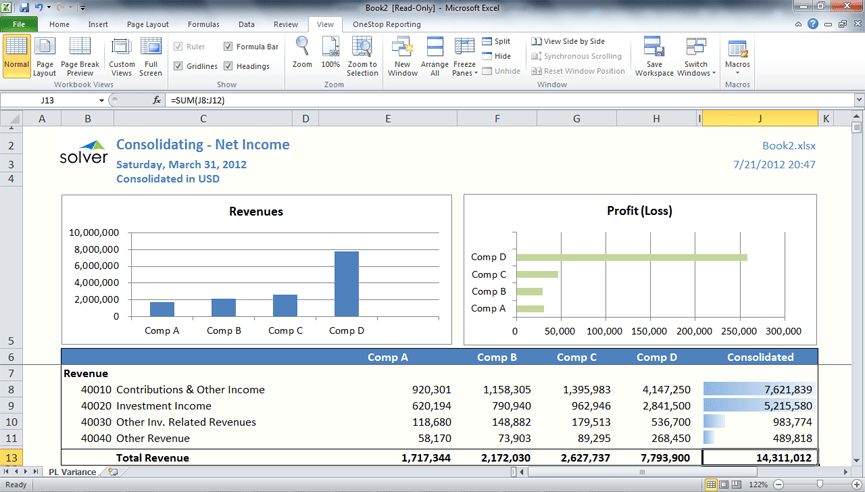This screenshot has height=492, width=865.
Task: Select the Profit (Loss) chart
Action: 640,269
